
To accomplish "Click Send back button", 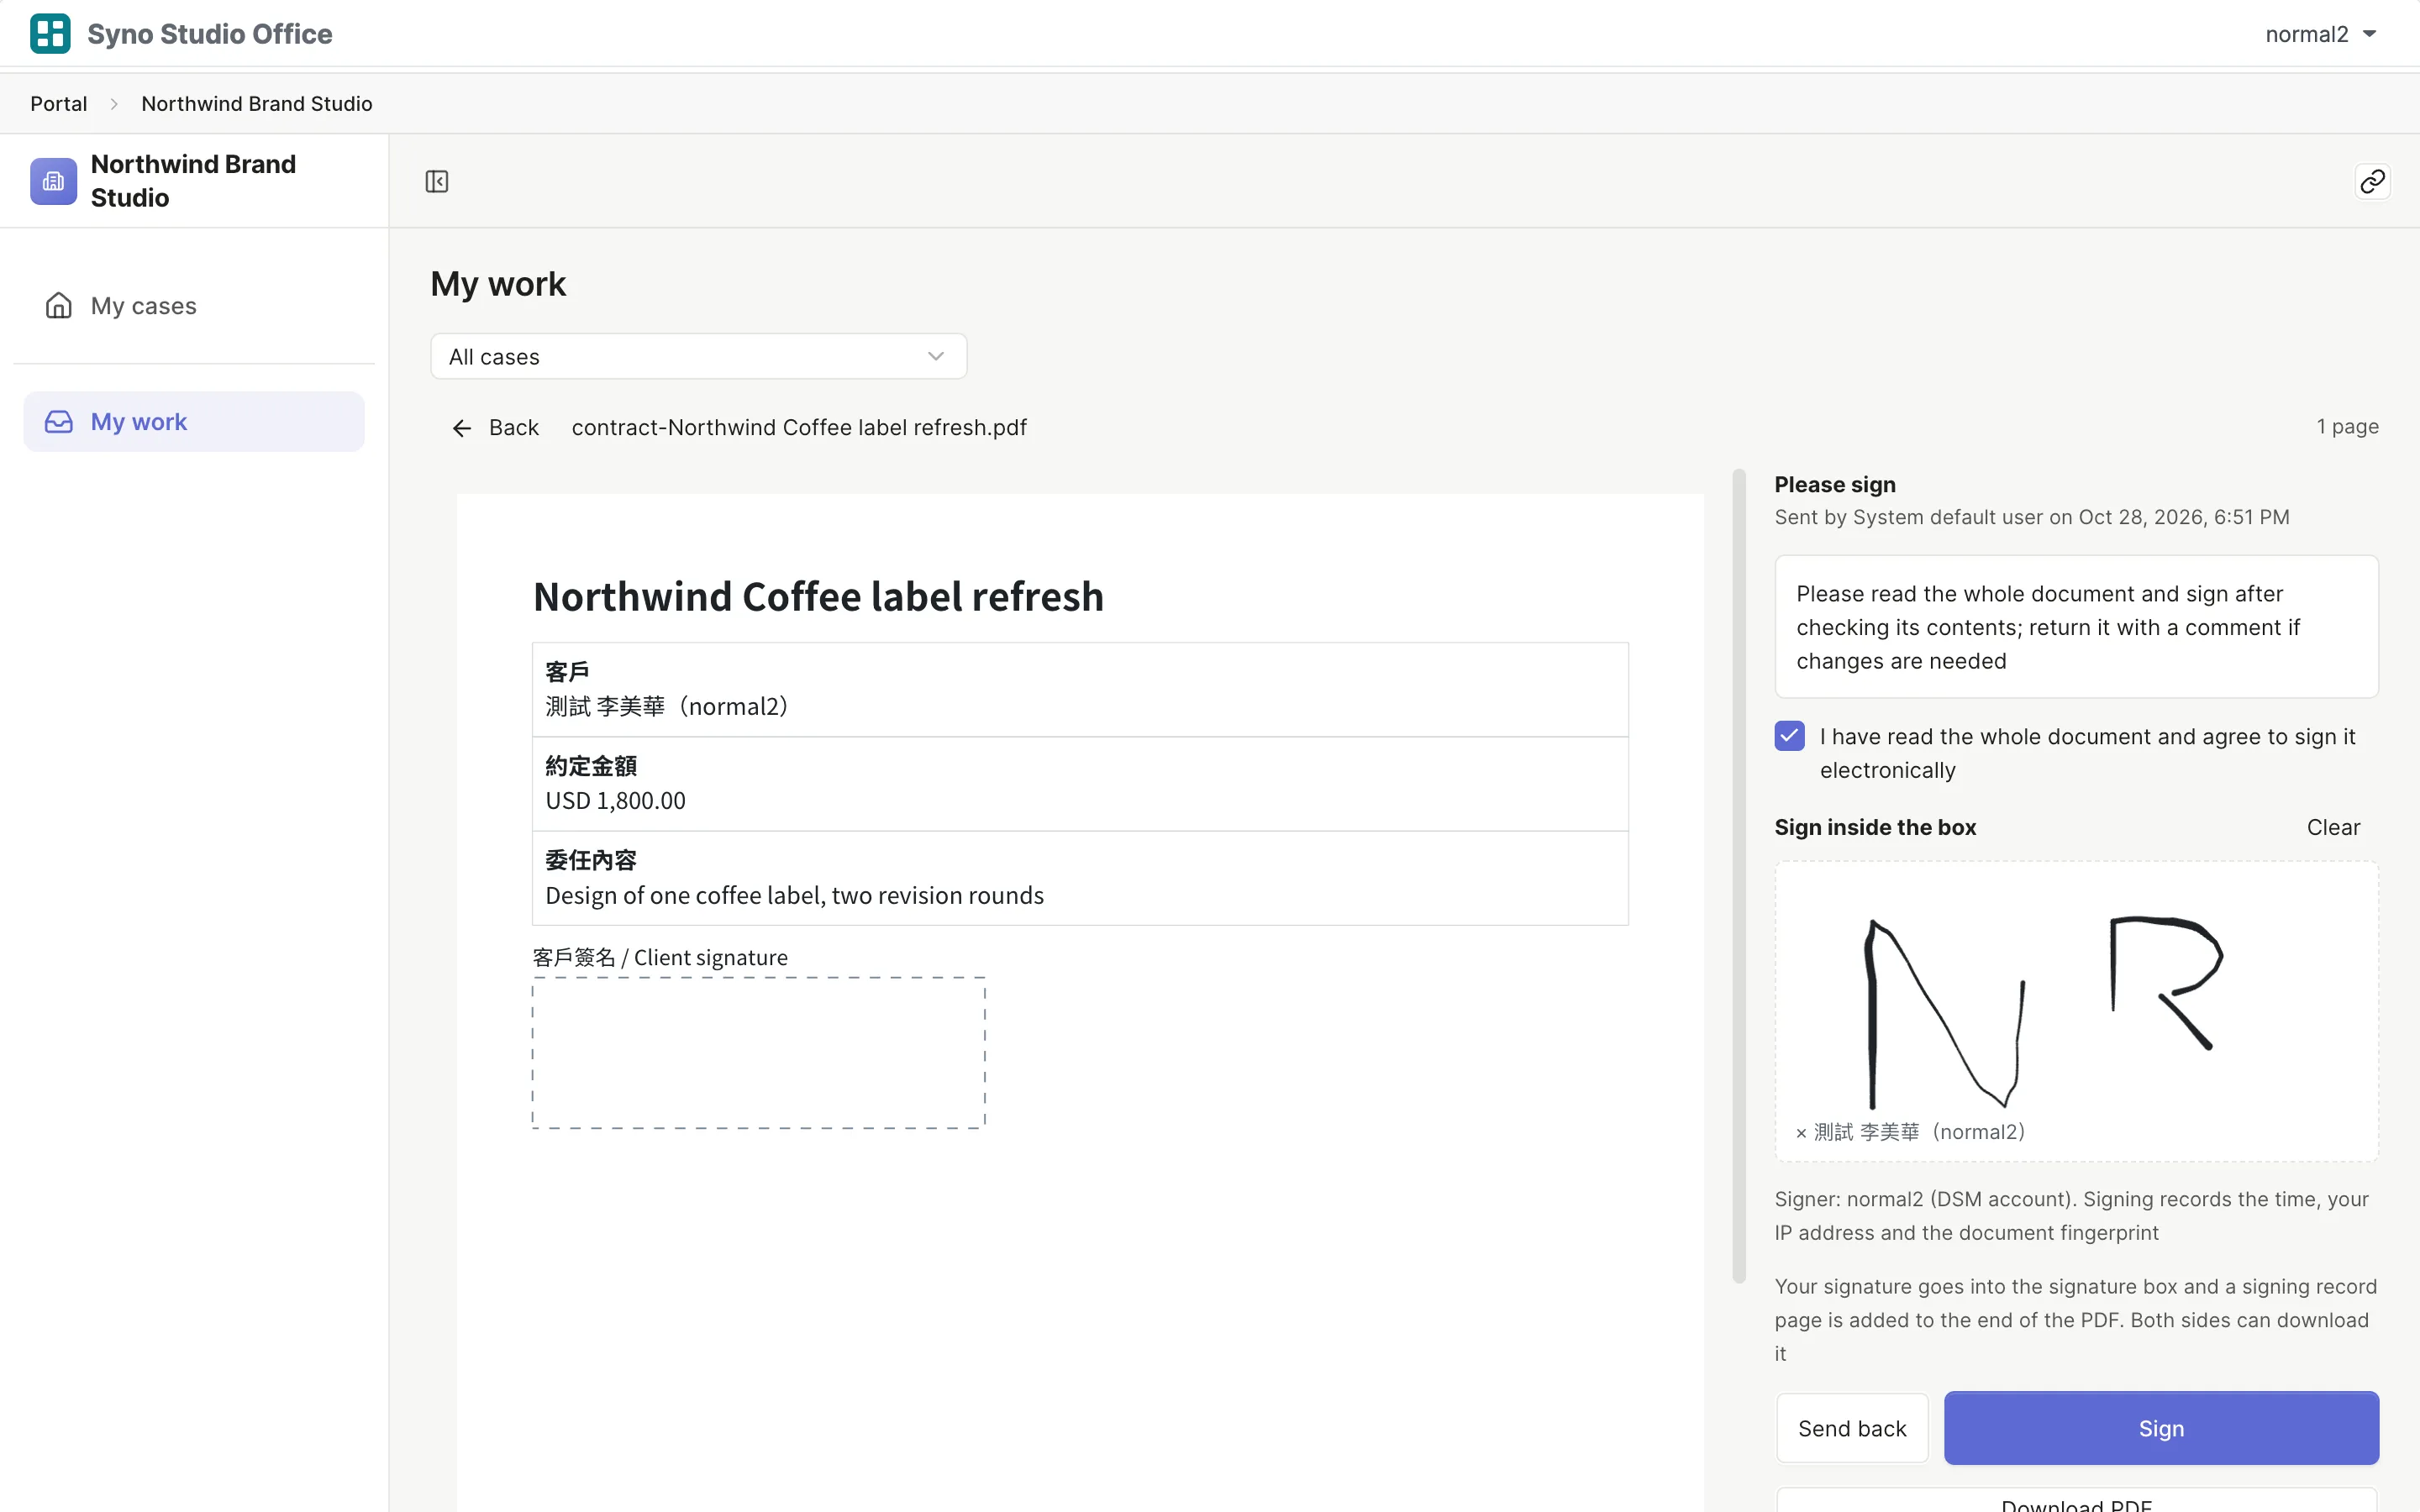I will pyautogui.click(x=1852, y=1428).
